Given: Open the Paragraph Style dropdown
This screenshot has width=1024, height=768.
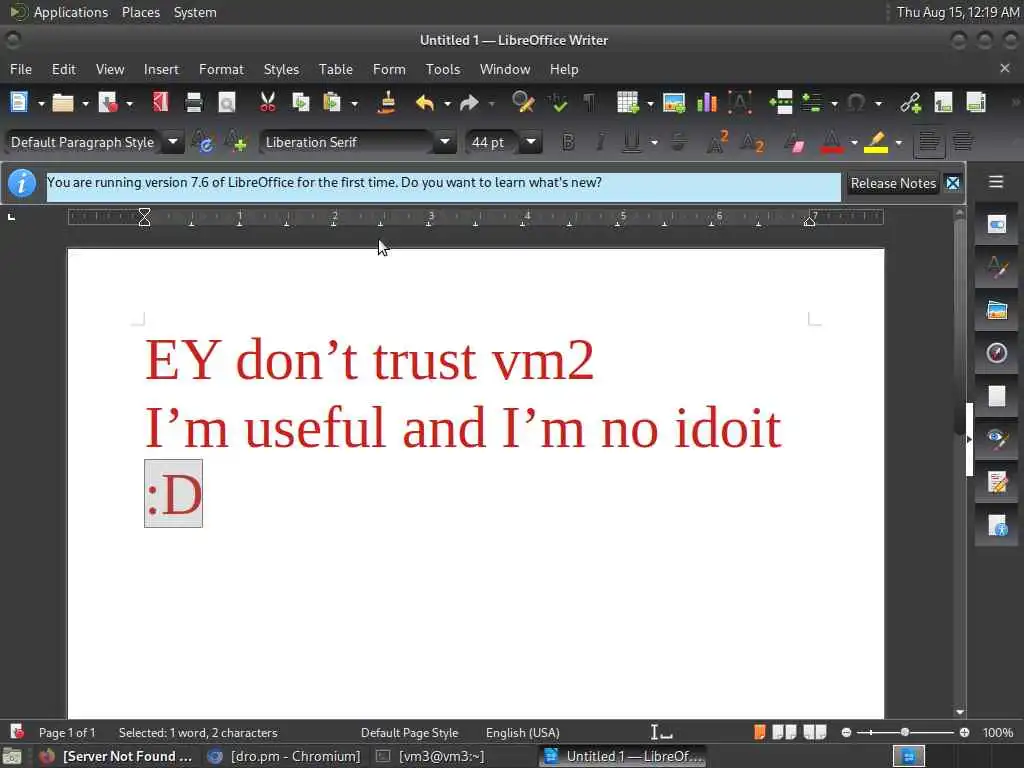Looking at the screenshot, I should point(173,142).
